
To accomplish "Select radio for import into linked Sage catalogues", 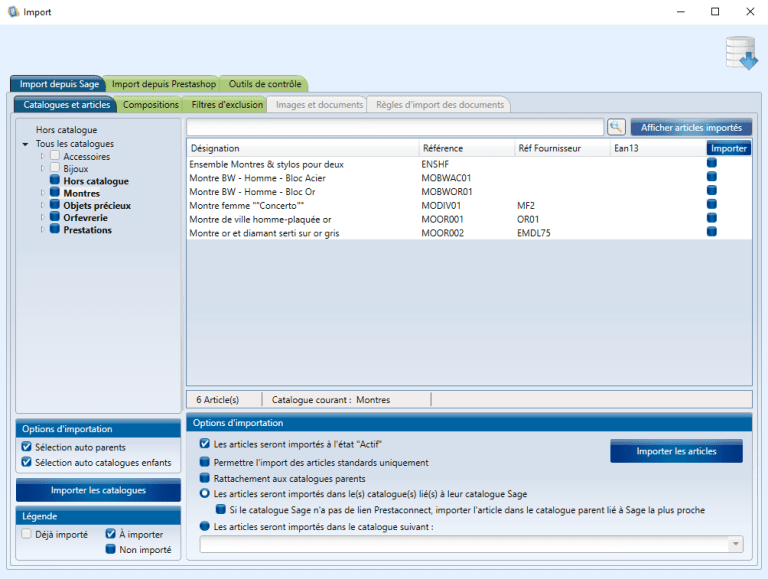I will pos(205,493).
